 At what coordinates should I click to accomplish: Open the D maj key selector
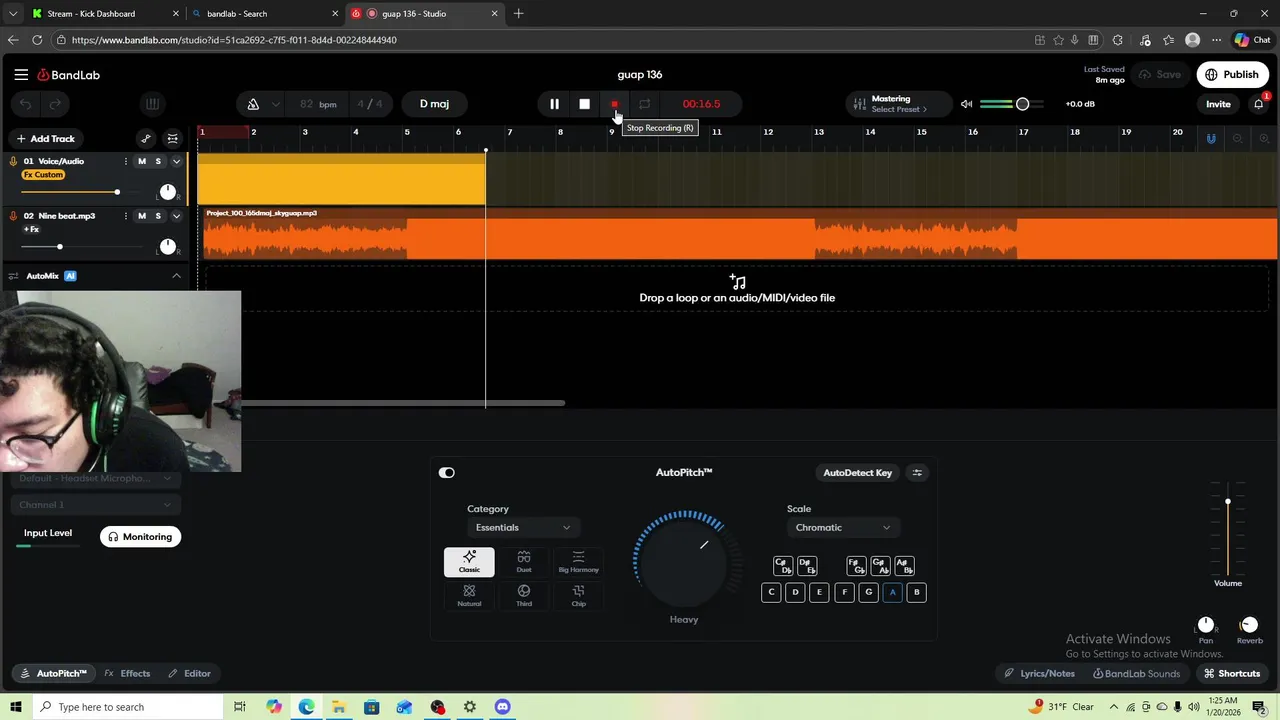434,104
